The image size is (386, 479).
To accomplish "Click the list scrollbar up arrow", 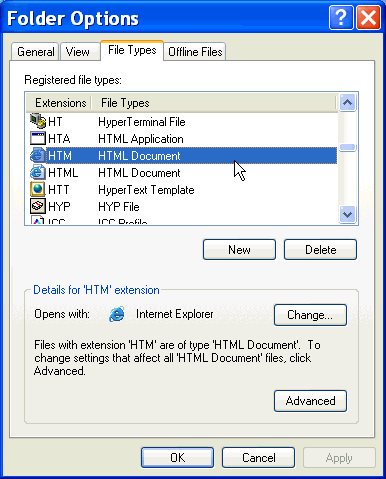I will (348, 102).
